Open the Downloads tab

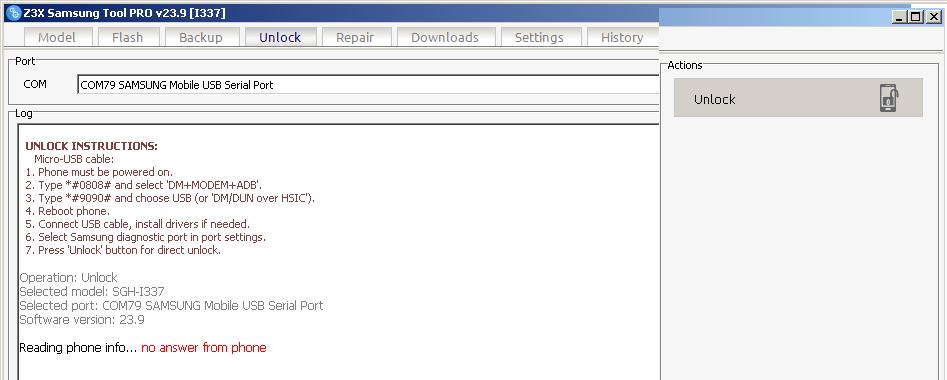(x=445, y=37)
